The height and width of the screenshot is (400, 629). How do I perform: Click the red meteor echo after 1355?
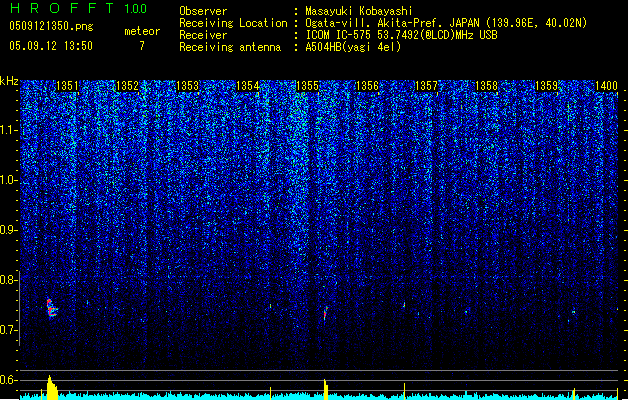tap(325, 313)
